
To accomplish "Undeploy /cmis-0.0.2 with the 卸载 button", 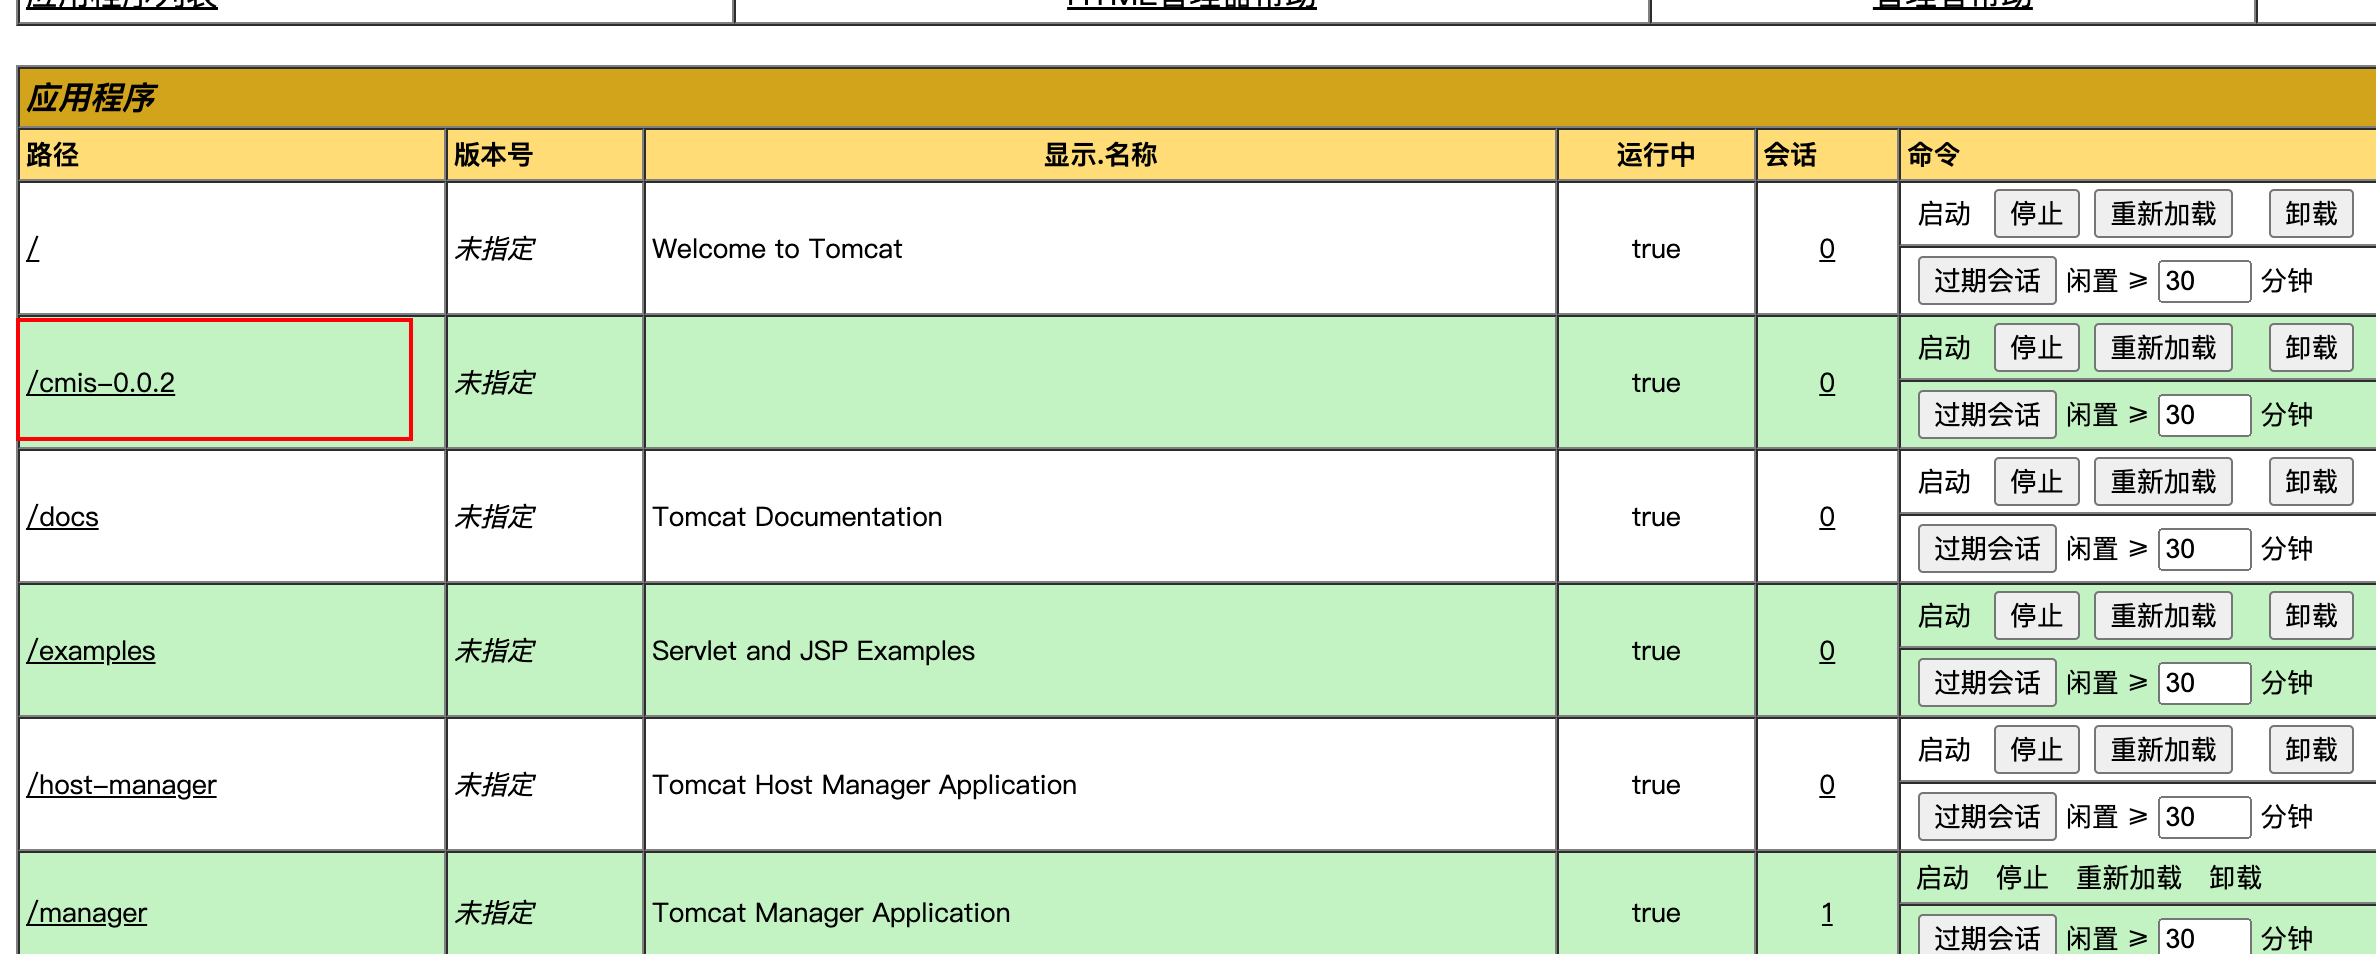I will pos(2311,348).
